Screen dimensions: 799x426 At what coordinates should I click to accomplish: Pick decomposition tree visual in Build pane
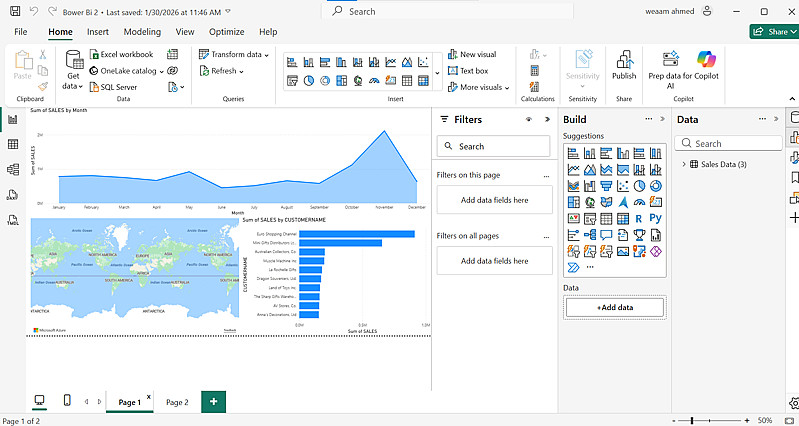[x=590, y=235]
